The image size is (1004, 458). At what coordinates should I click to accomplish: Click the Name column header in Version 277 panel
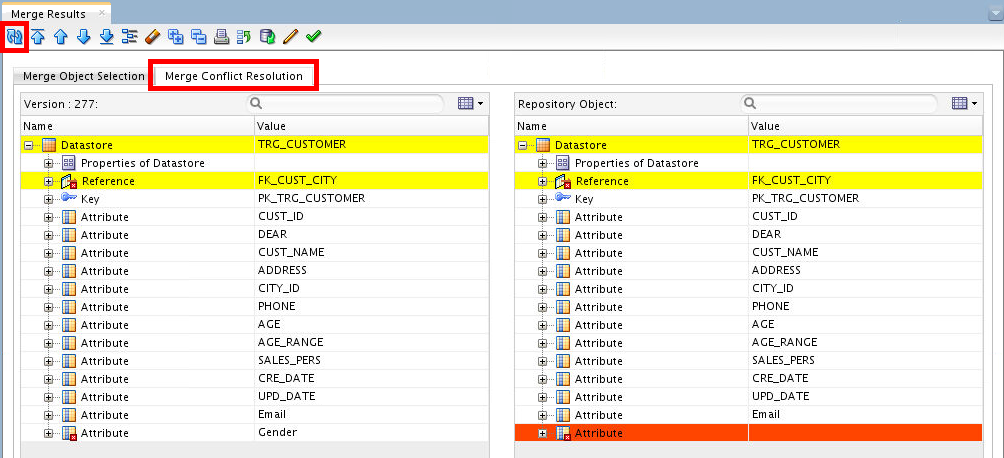point(138,126)
